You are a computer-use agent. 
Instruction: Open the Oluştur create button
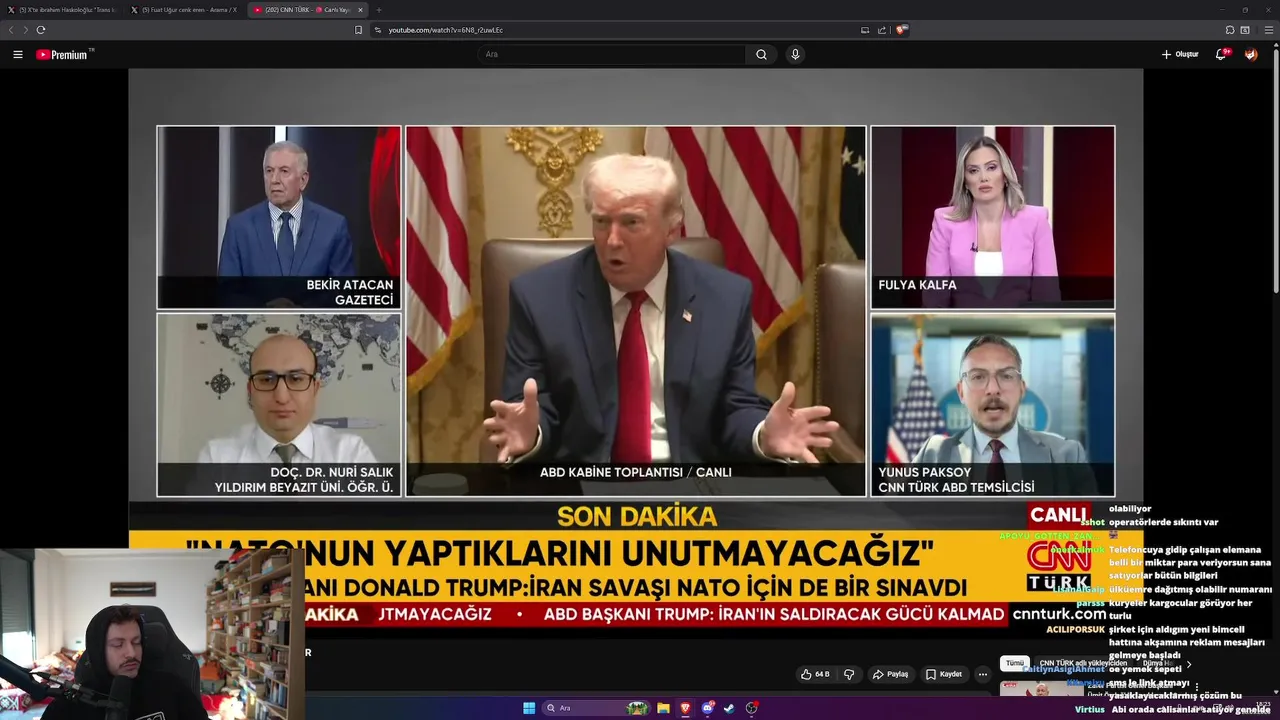coord(1180,54)
